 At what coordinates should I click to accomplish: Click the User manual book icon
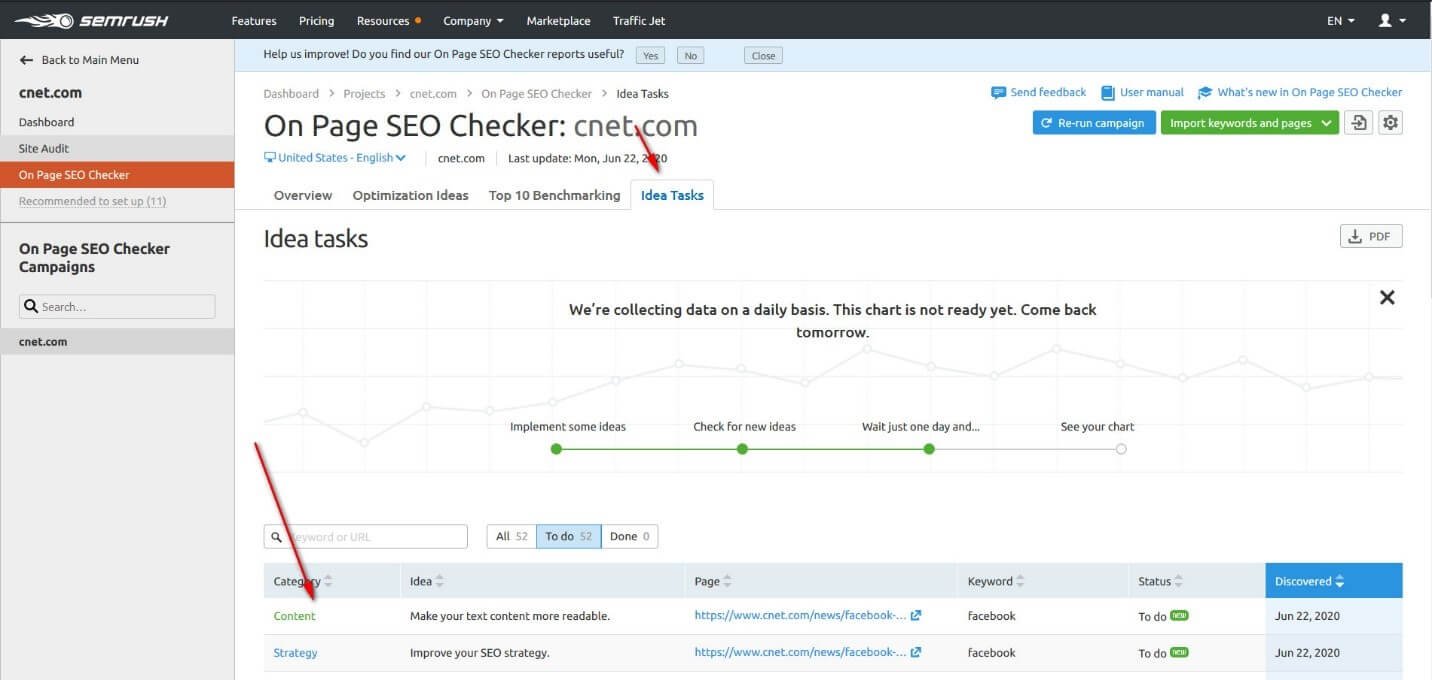click(1108, 93)
